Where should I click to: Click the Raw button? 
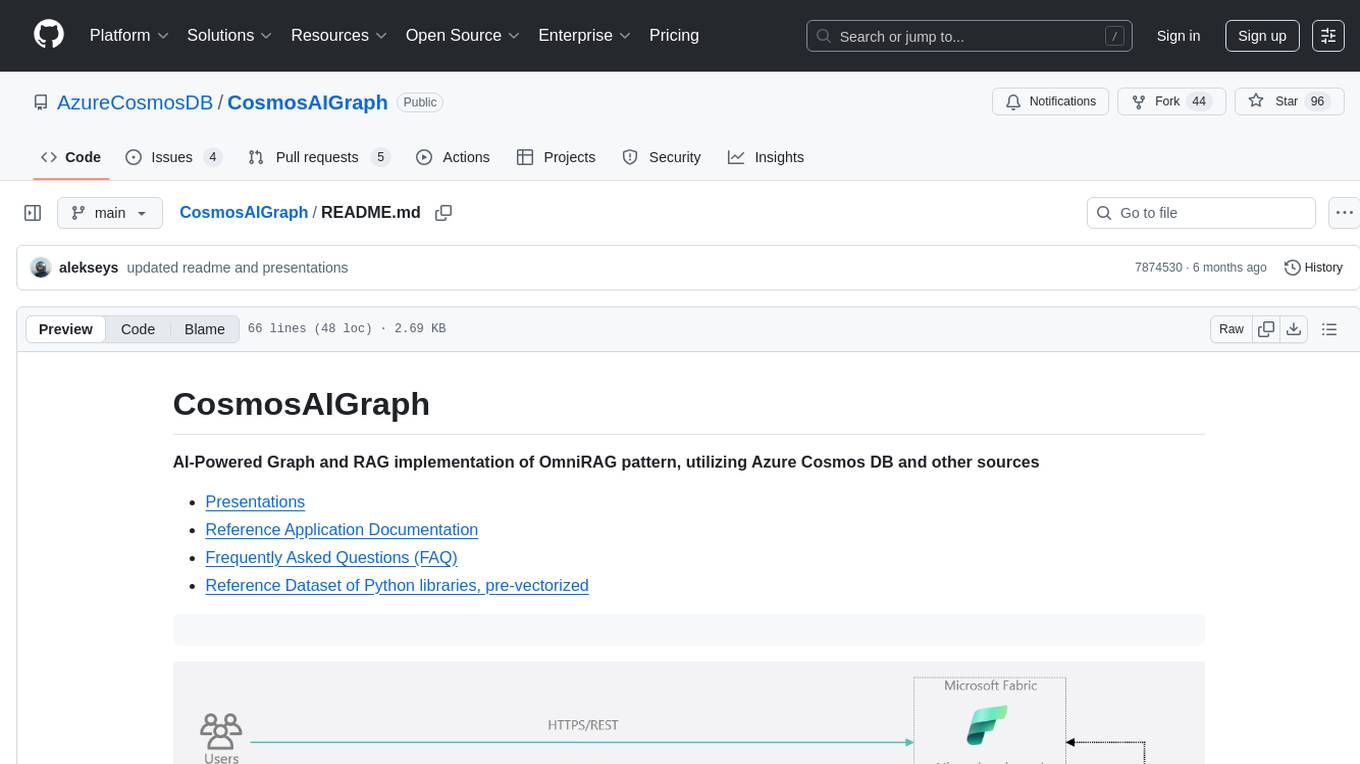click(1231, 329)
